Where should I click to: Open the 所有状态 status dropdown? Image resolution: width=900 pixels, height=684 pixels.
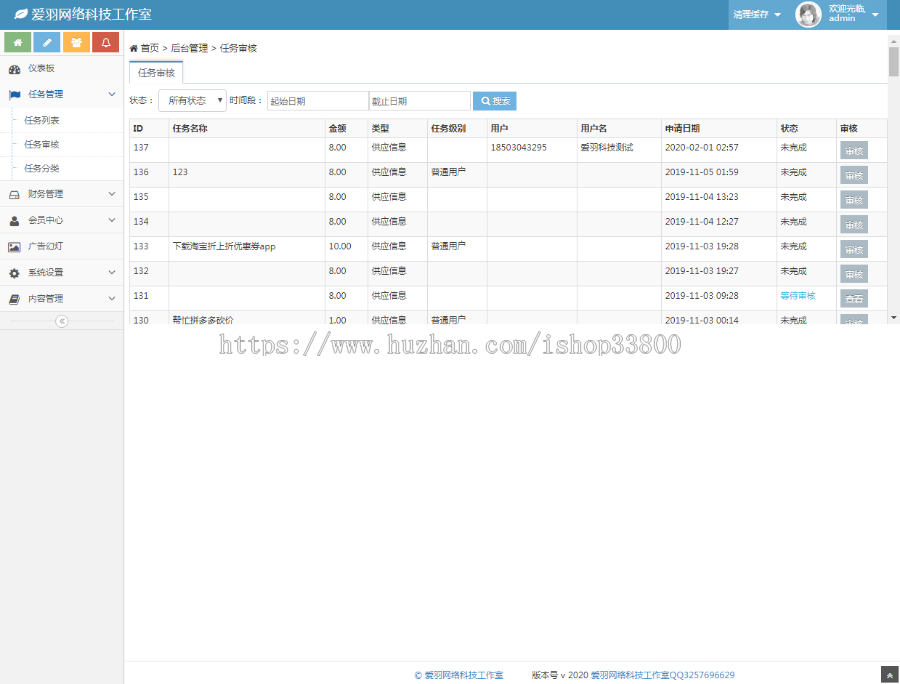pos(191,100)
